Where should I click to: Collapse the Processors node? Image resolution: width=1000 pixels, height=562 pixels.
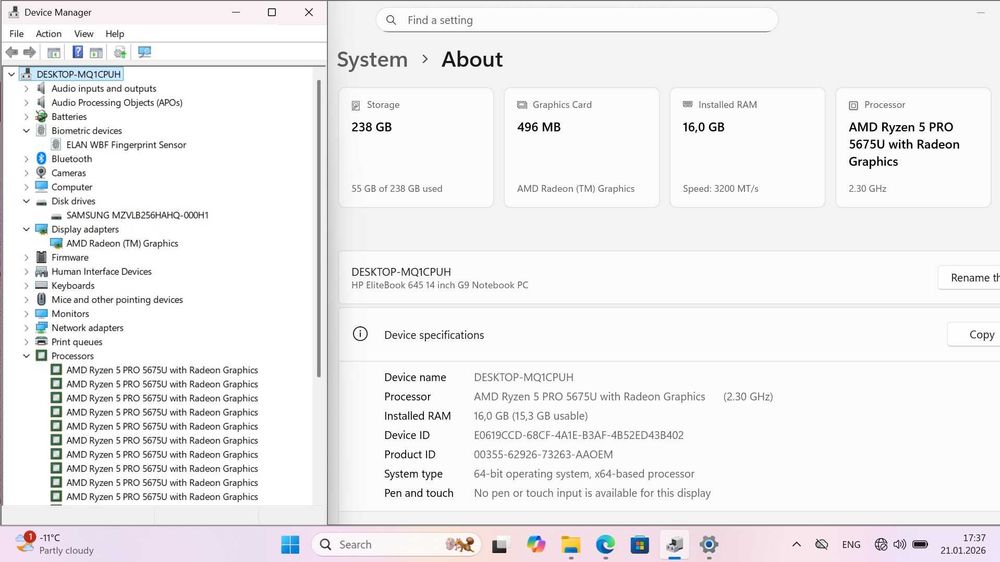tap(26, 355)
